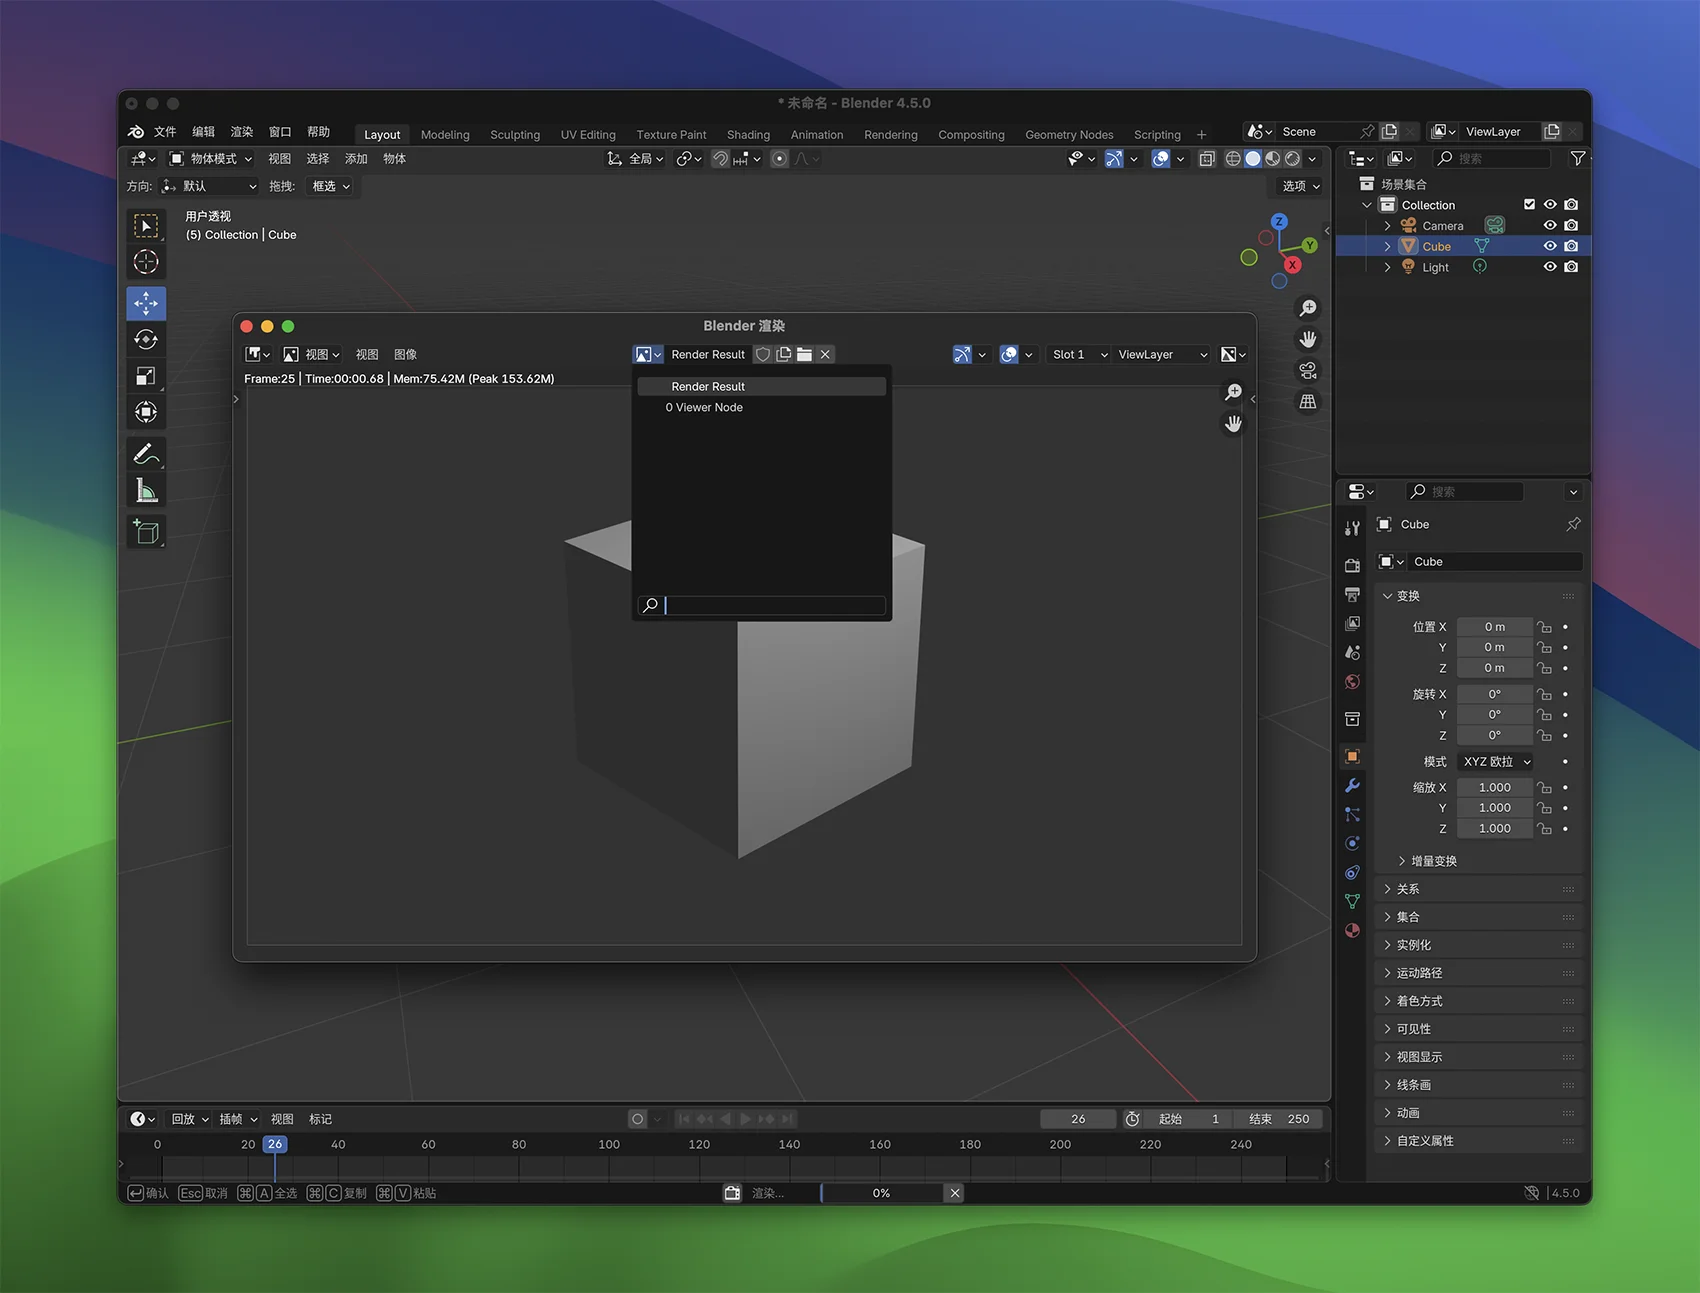Click the viewport zoom magnifier icon
This screenshot has height=1293, width=1700.
click(x=1307, y=309)
